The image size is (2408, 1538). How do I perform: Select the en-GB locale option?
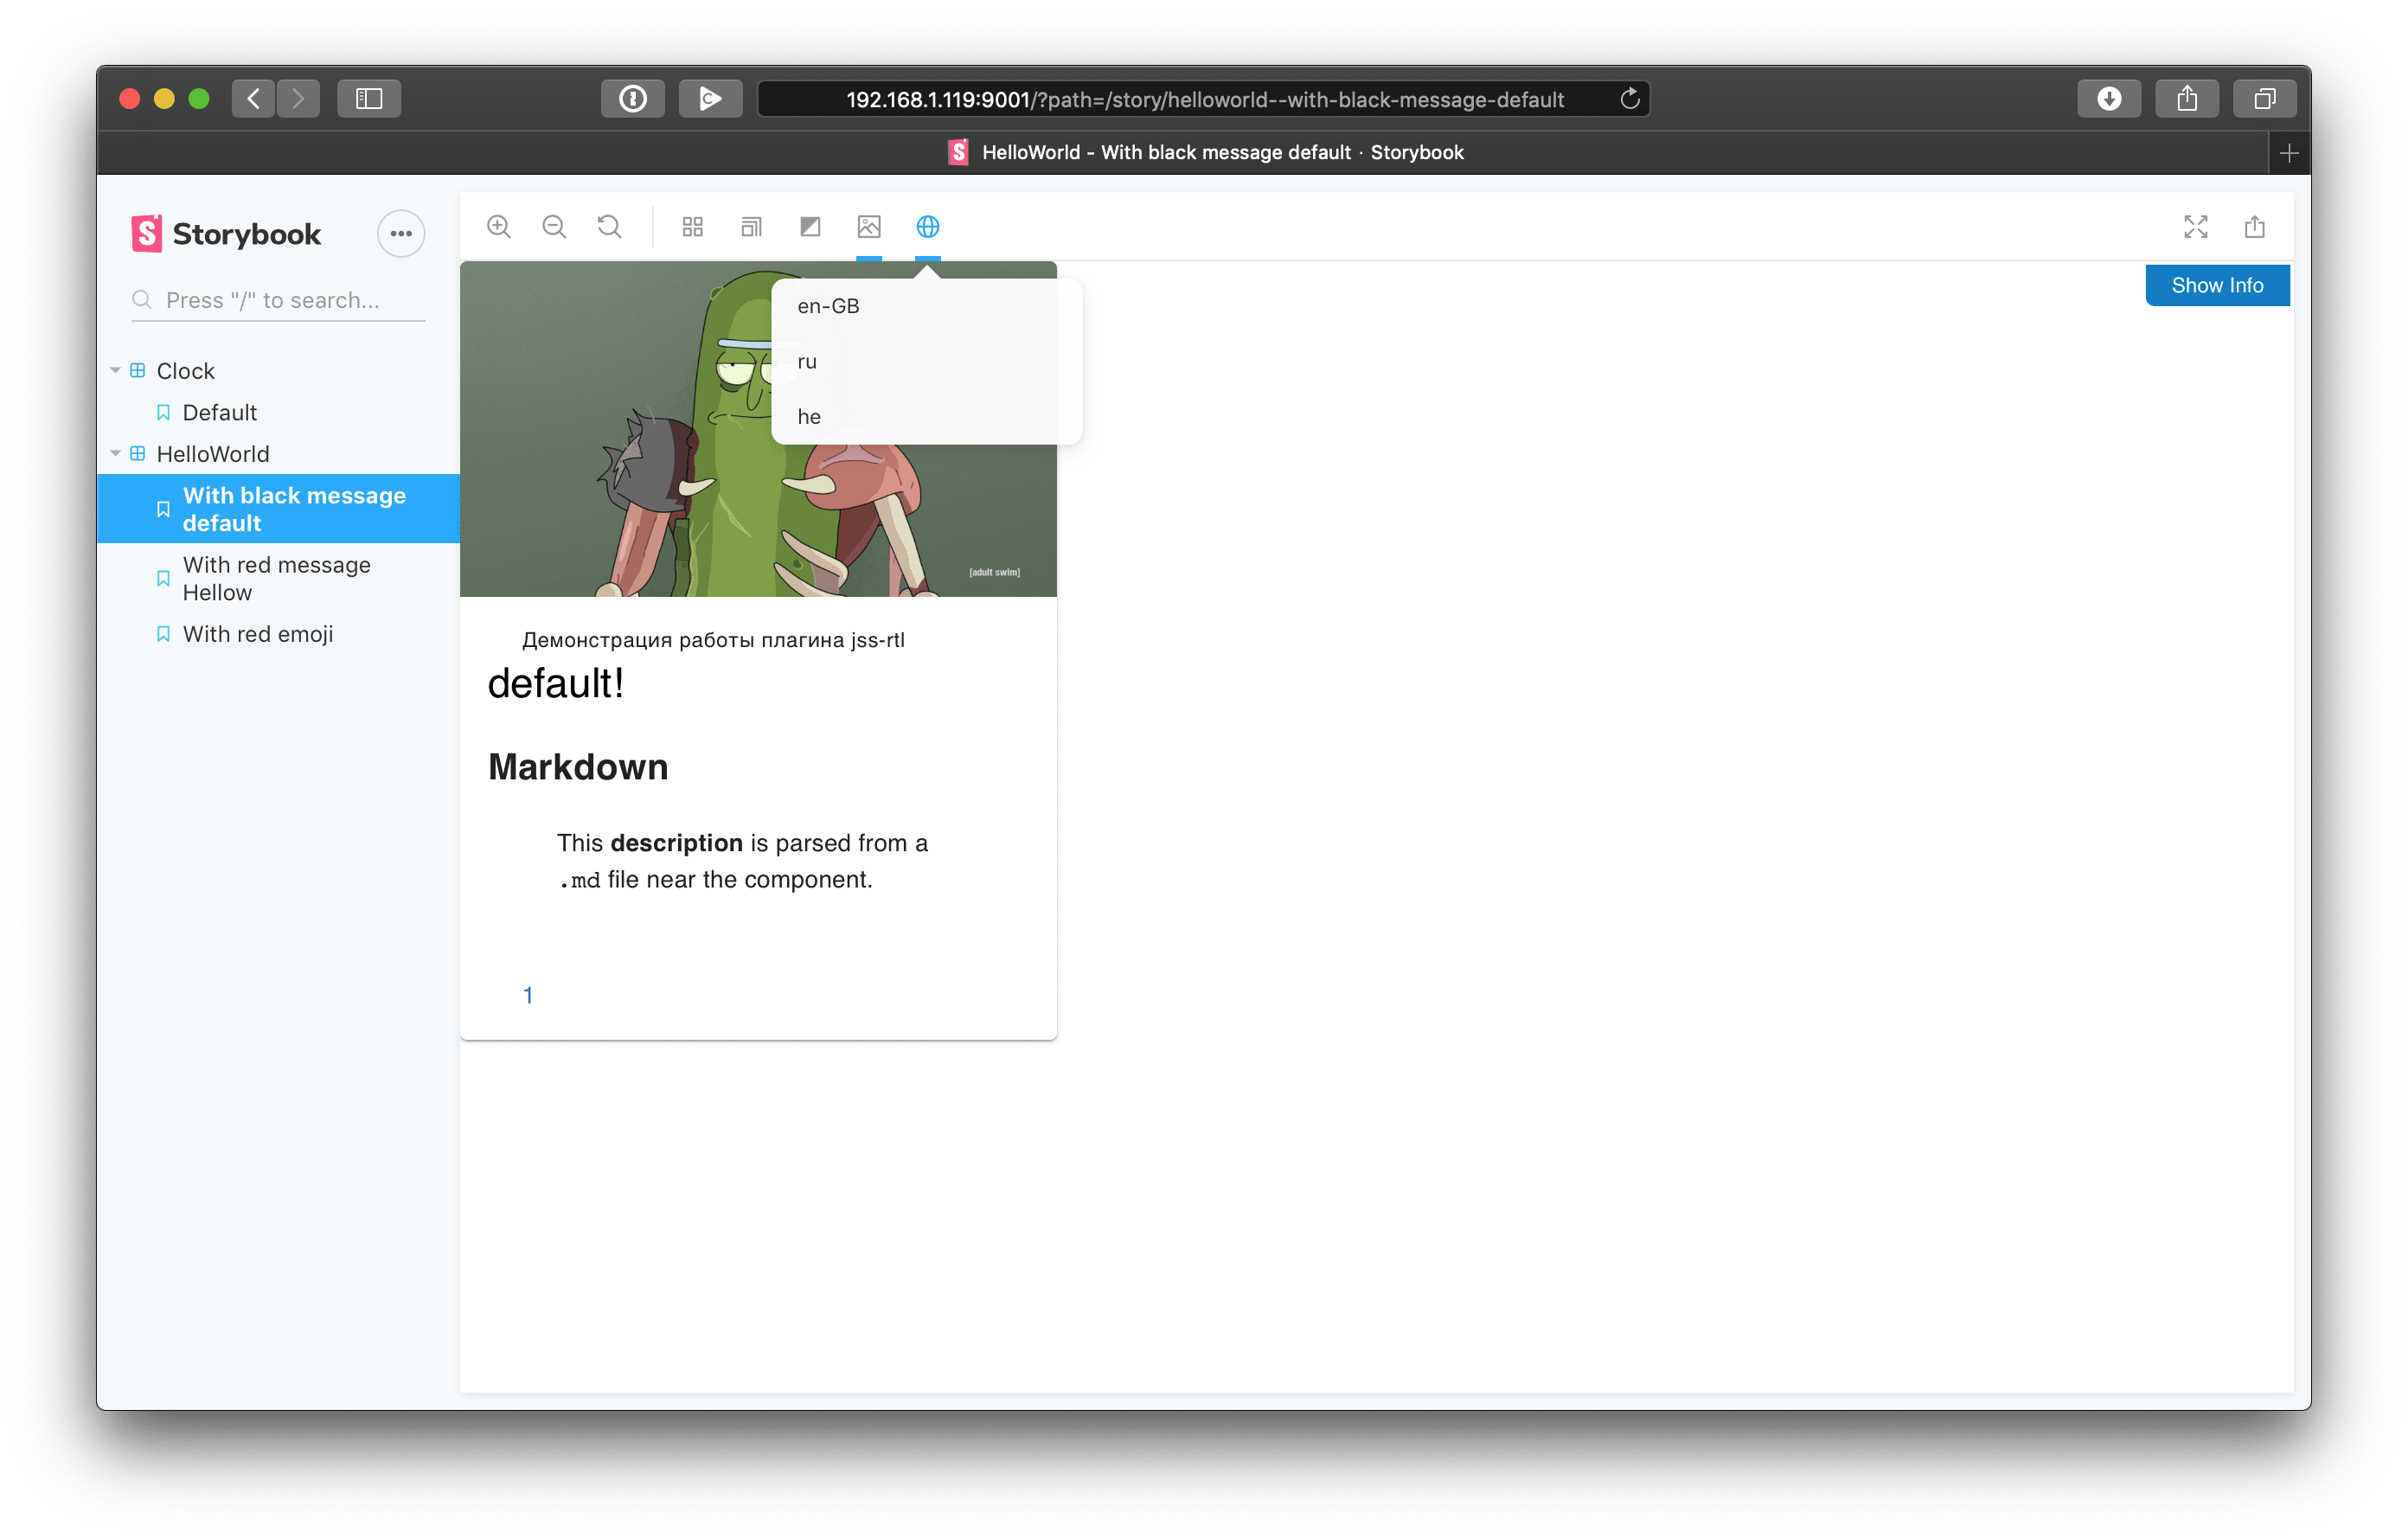point(830,304)
